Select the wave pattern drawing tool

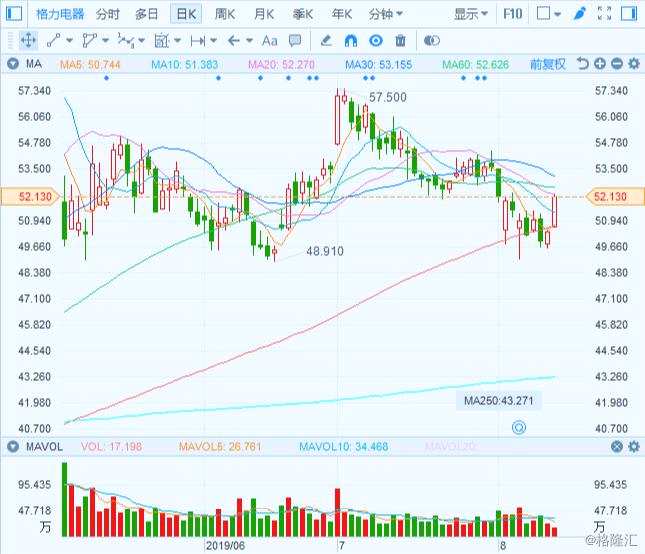point(125,40)
